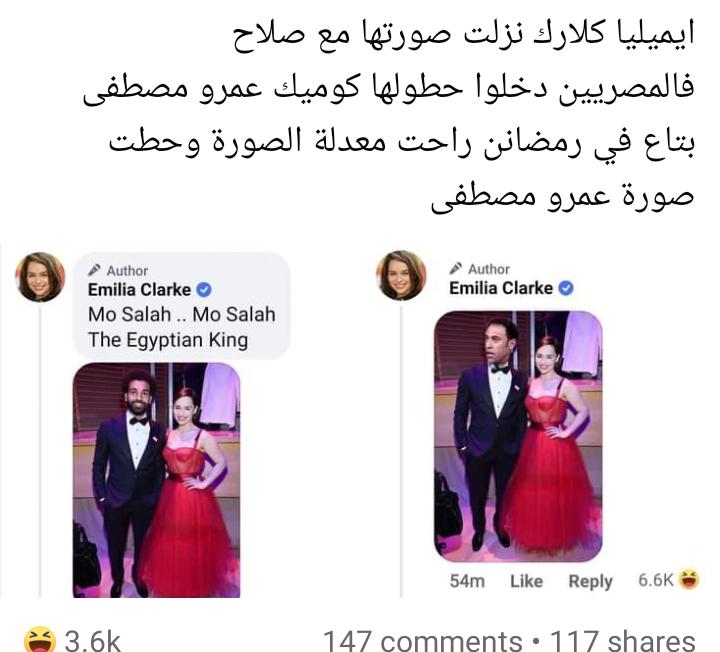Like the right comment

(x=526, y=581)
